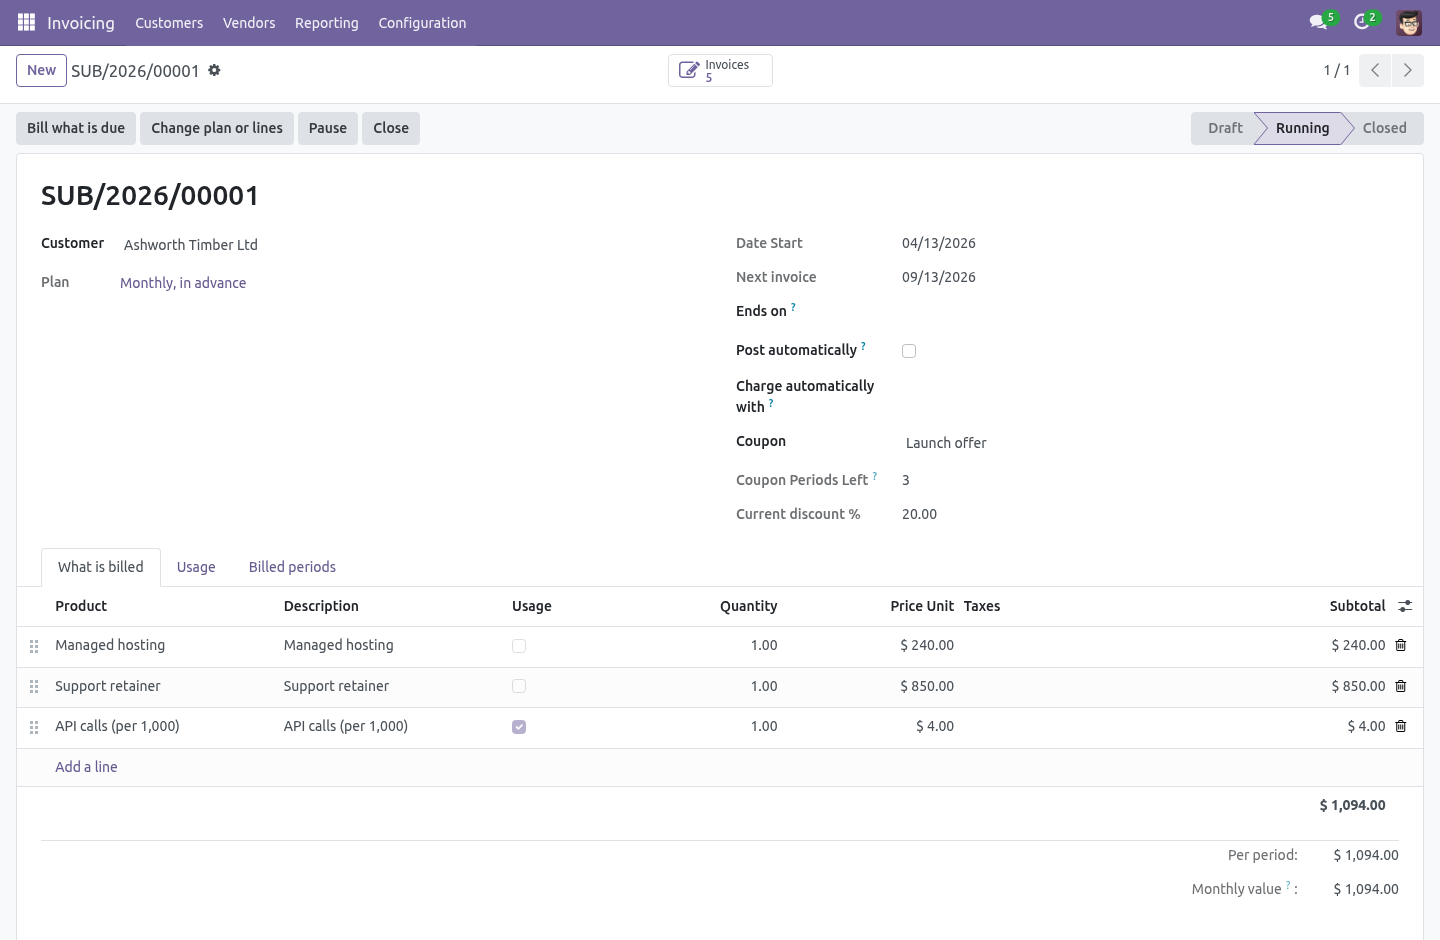This screenshot has width=1440, height=940.
Task: Toggle Usage checkbox for Managed hosting
Action: tap(519, 646)
